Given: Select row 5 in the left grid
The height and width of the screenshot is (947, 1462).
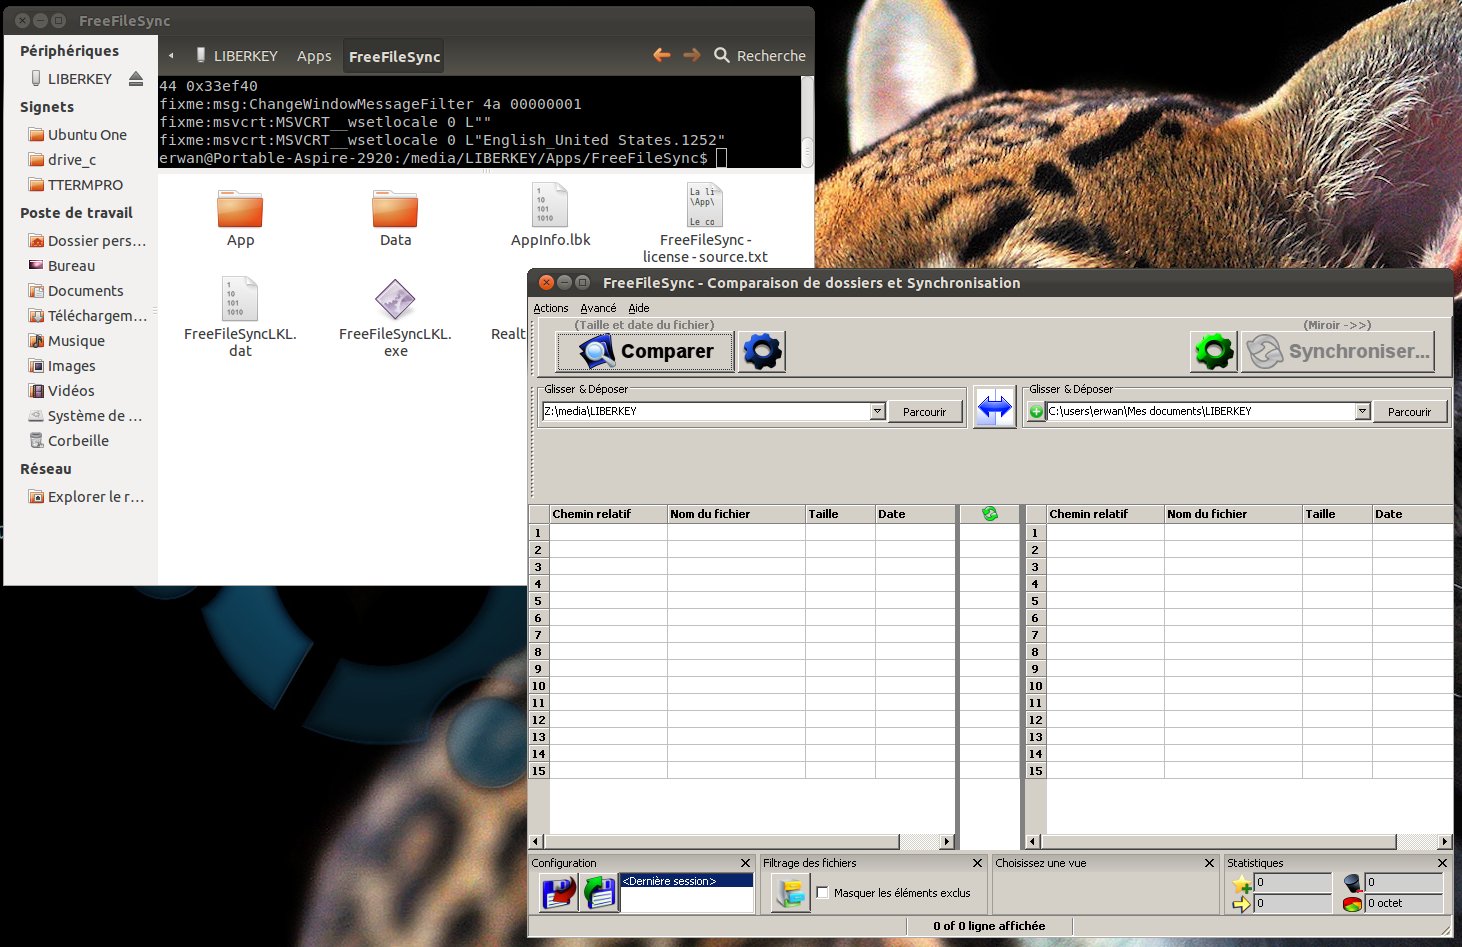Looking at the screenshot, I should coord(538,601).
